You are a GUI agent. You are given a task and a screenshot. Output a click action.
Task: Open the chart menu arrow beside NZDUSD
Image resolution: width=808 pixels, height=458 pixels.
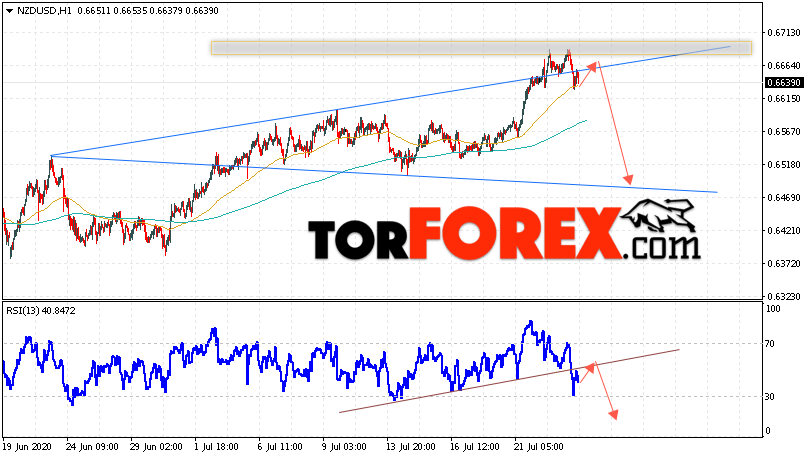click(x=9, y=11)
